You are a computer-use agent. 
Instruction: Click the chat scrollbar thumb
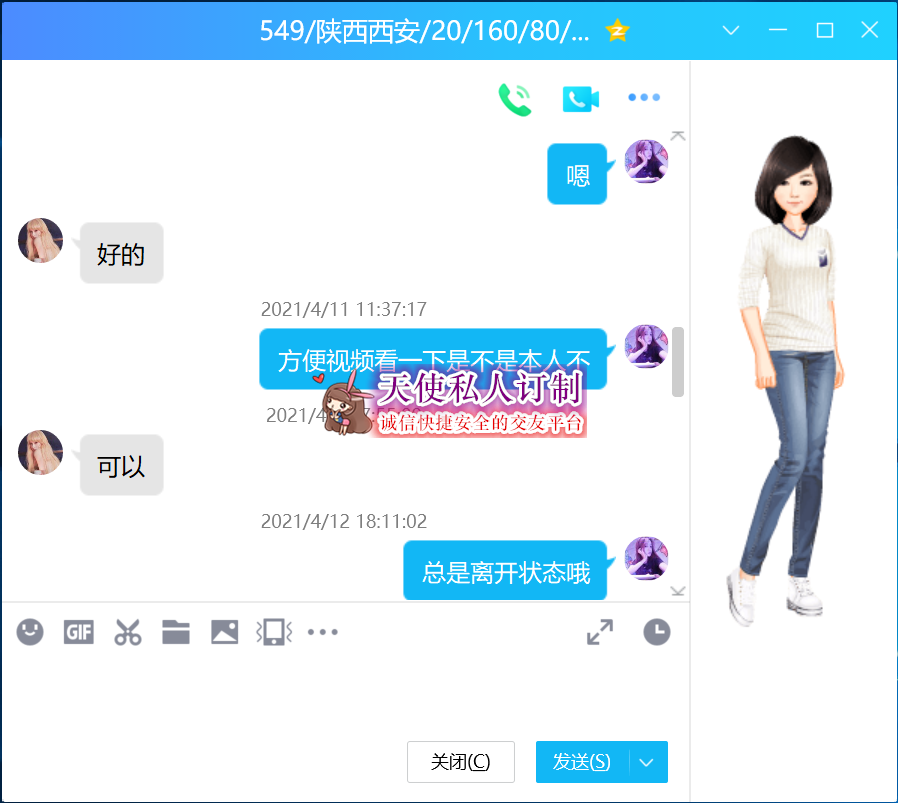678,361
